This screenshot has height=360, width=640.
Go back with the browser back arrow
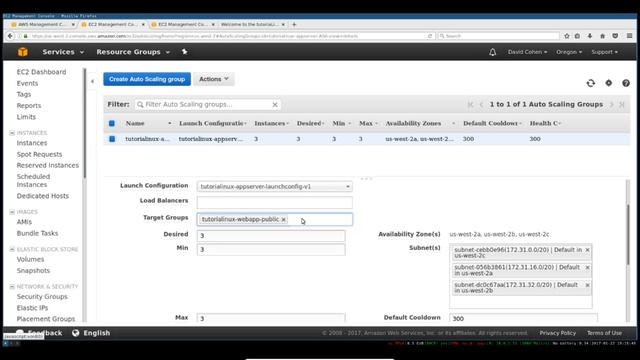pyautogui.click(x=10, y=36)
